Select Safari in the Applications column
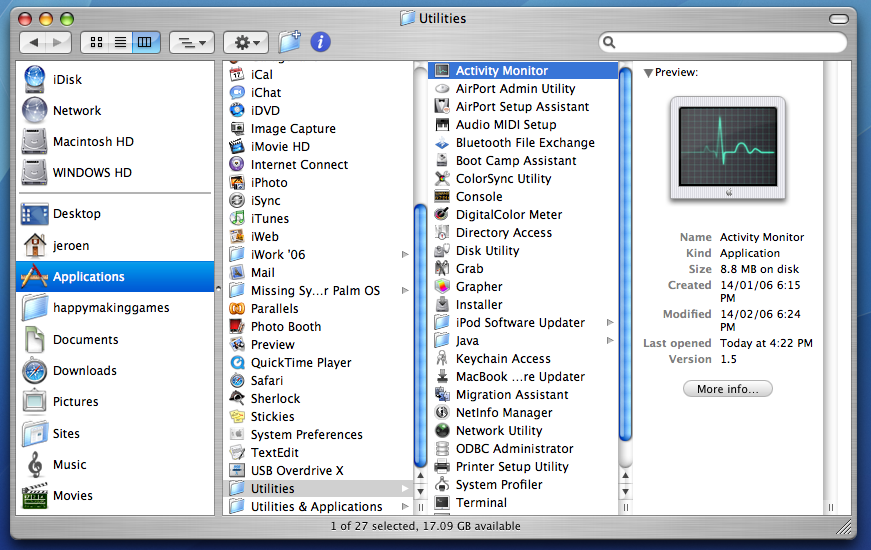The image size is (871, 550). (x=318, y=381)
